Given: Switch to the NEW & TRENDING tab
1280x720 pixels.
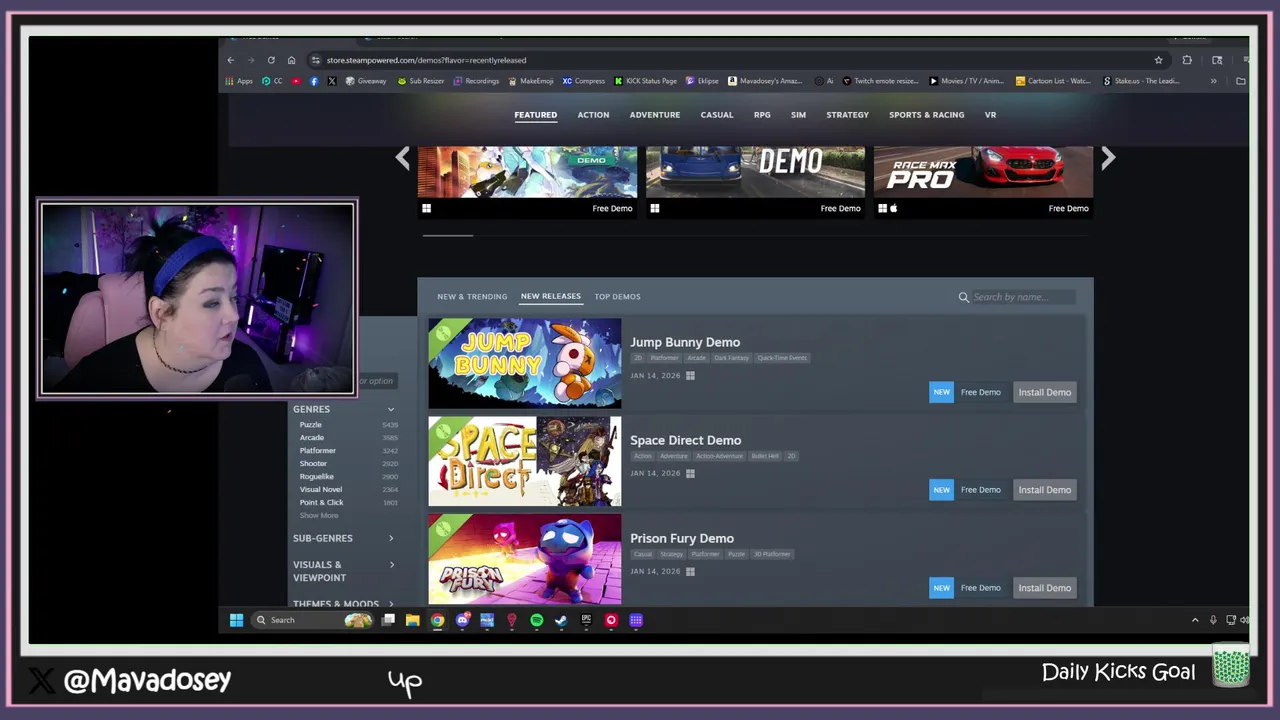Looking at the screenshot, I should (x=472, y=297).
